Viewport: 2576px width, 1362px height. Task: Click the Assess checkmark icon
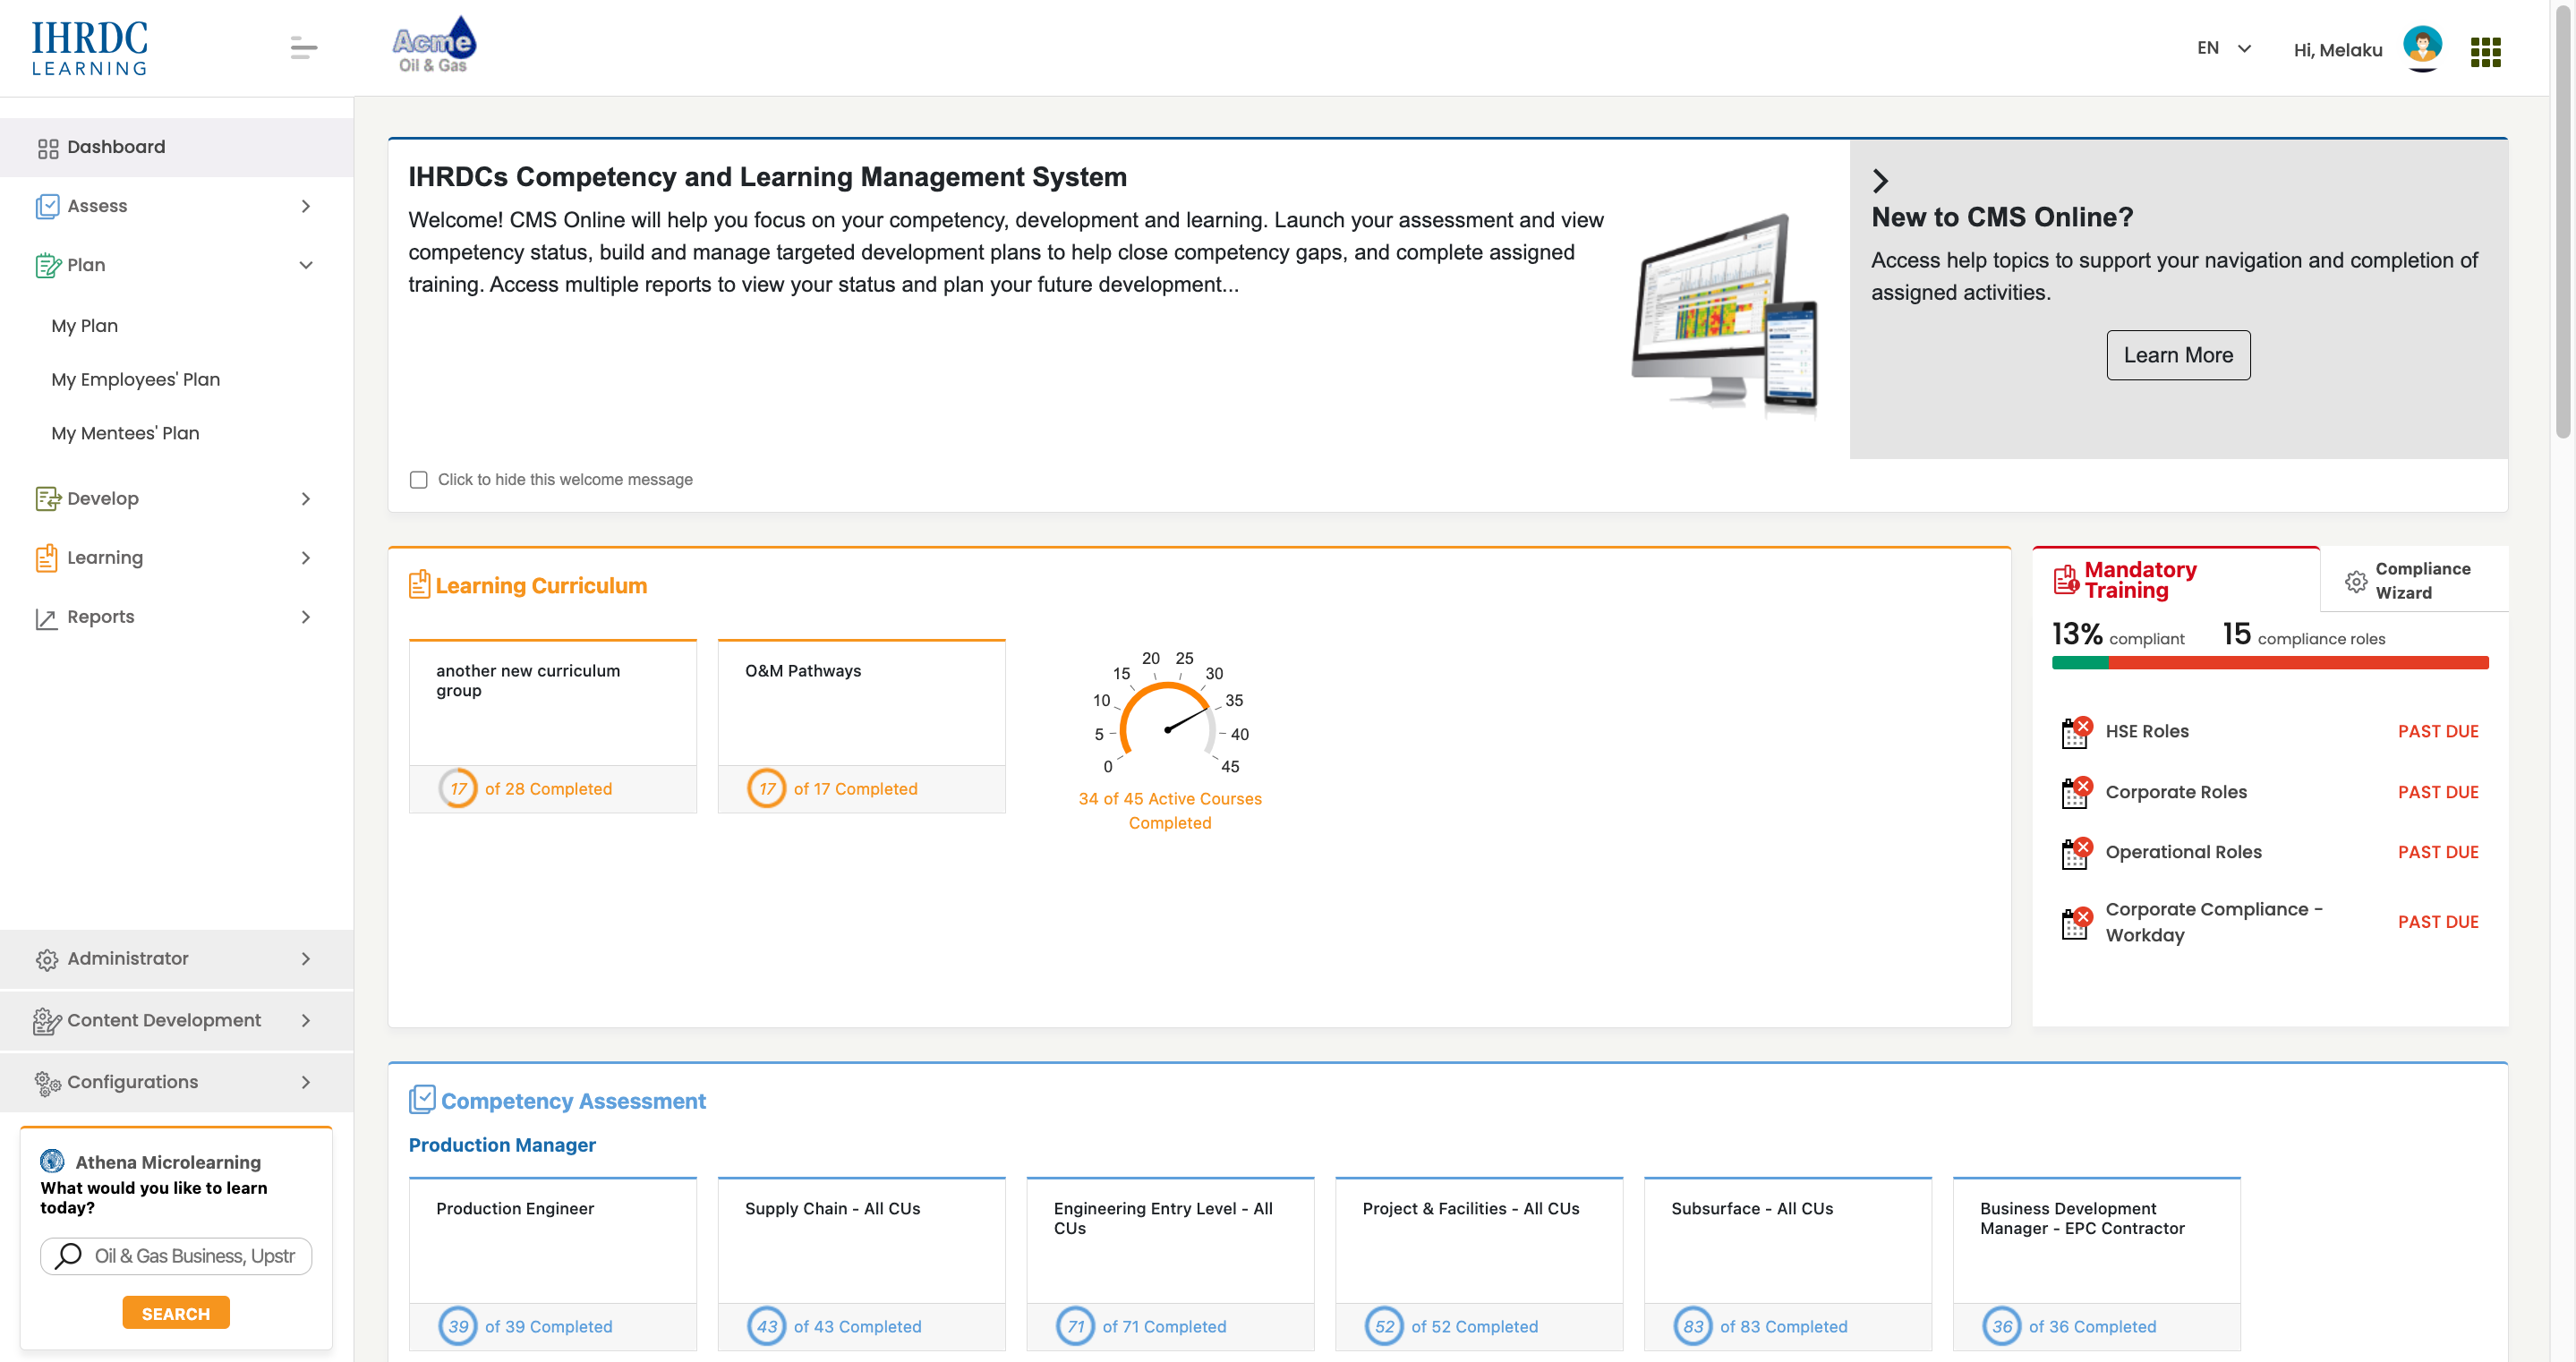(x=47, y=206)
